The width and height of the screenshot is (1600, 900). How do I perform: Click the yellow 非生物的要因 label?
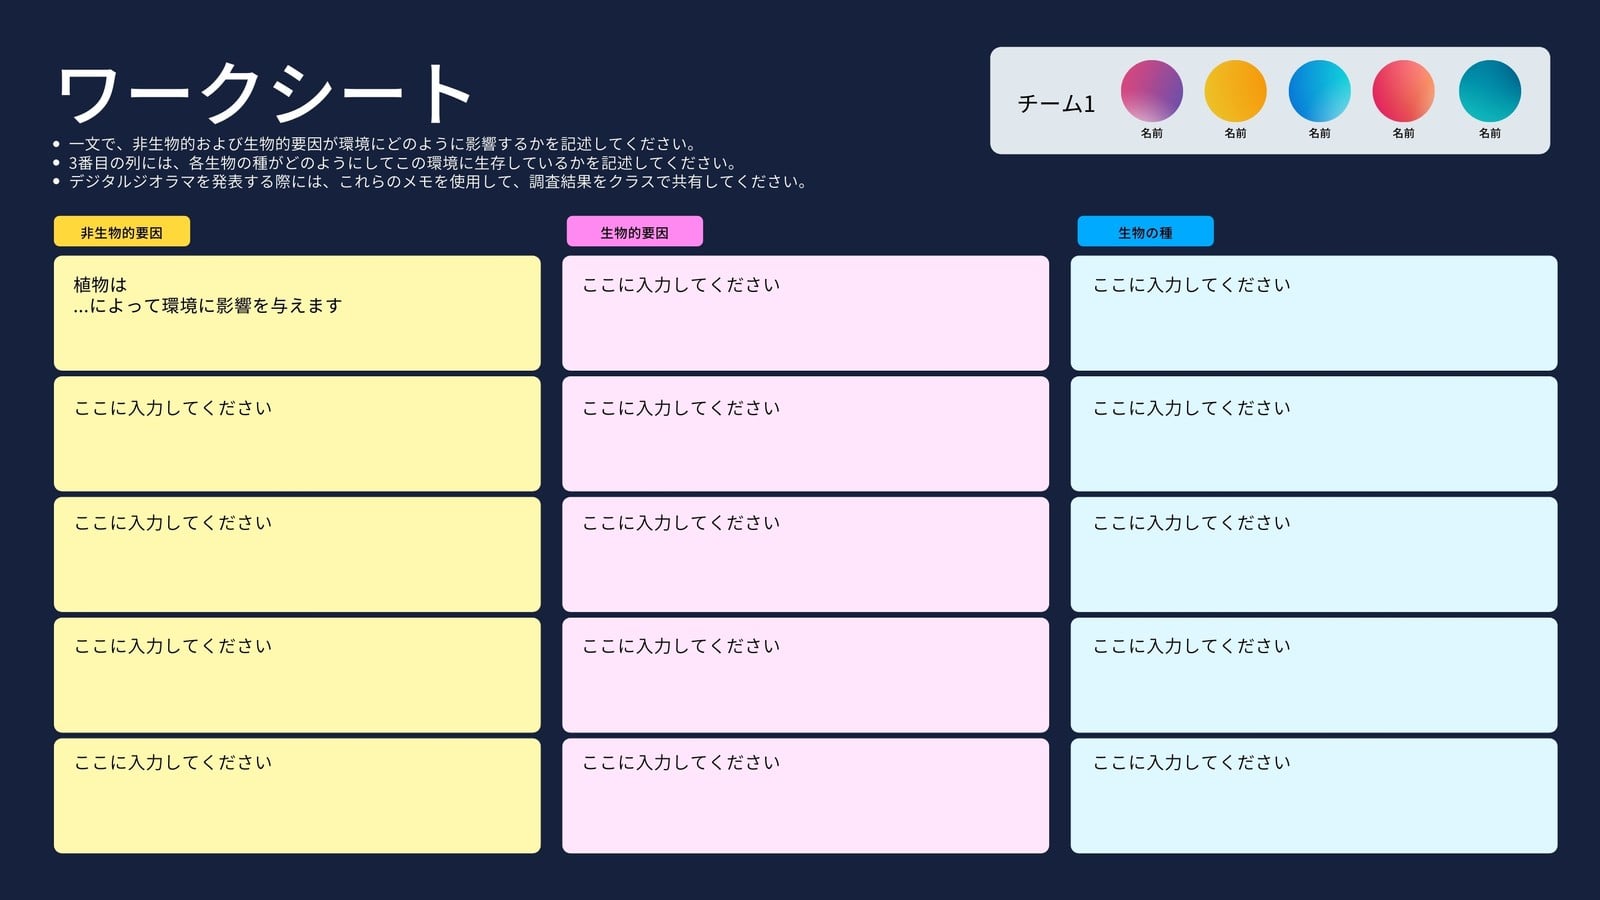(122, 232)
